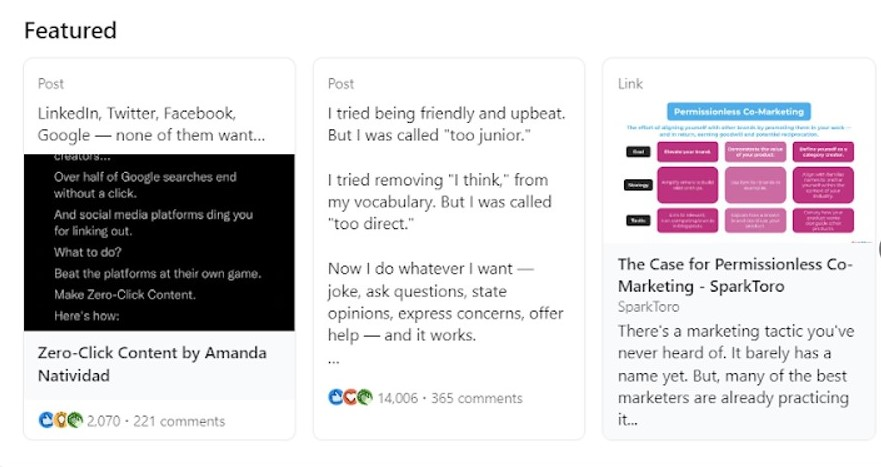This screenshot has height=467, width=881.
Task: Click the red Love reaction beside 14,006
Action: coord(350,397)
